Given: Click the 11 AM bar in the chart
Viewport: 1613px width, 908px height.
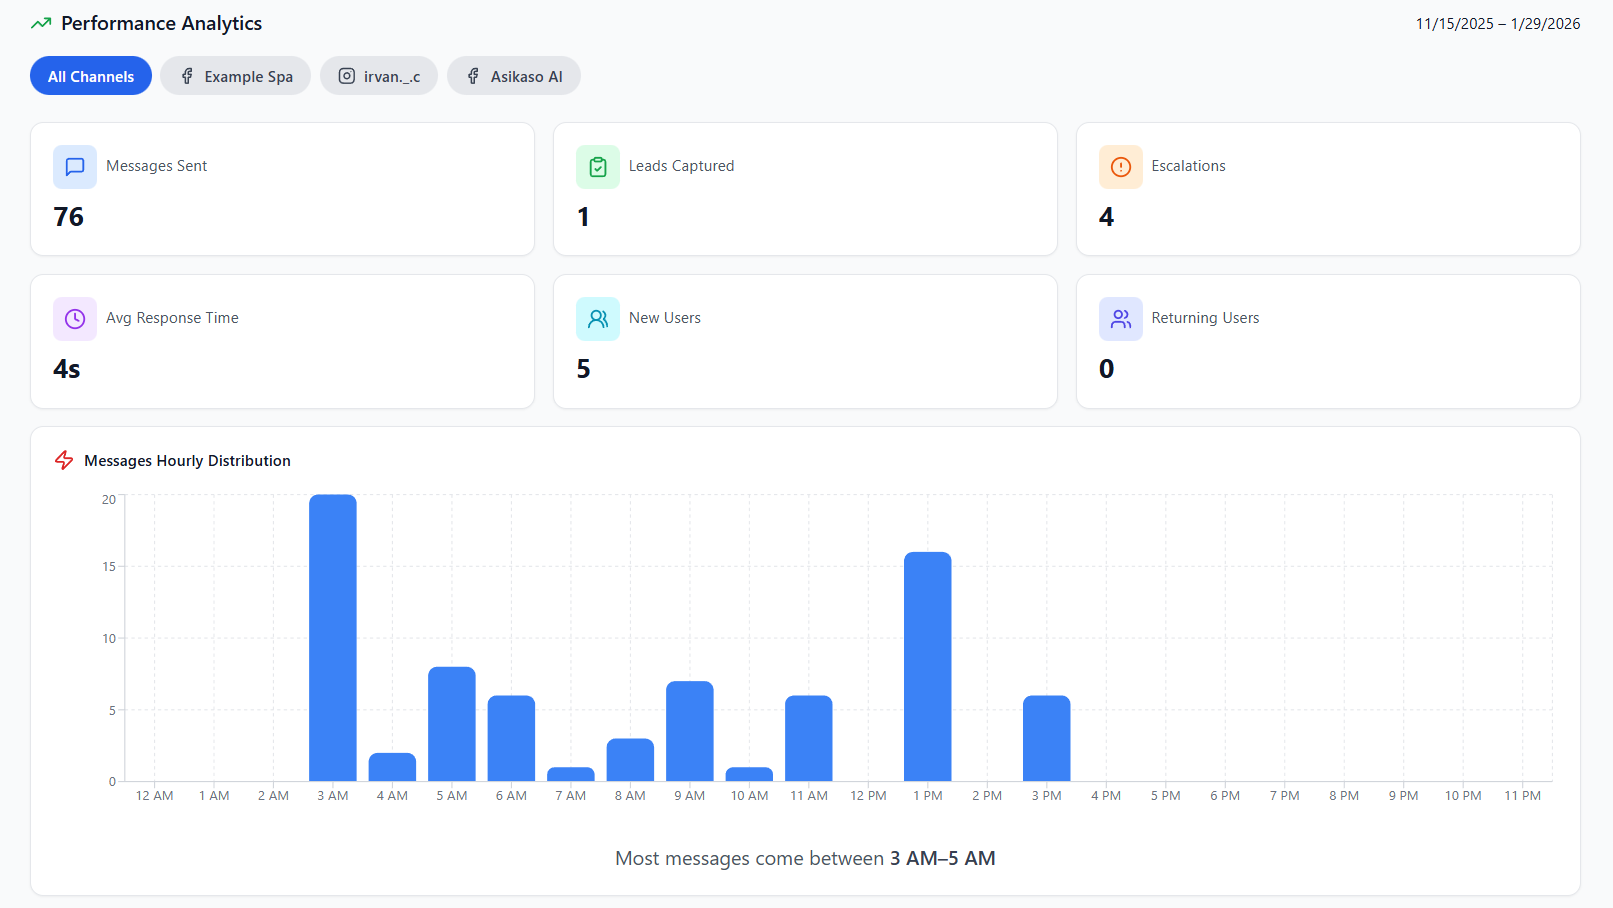Looking at the screenshot, I should pos(809,738).
